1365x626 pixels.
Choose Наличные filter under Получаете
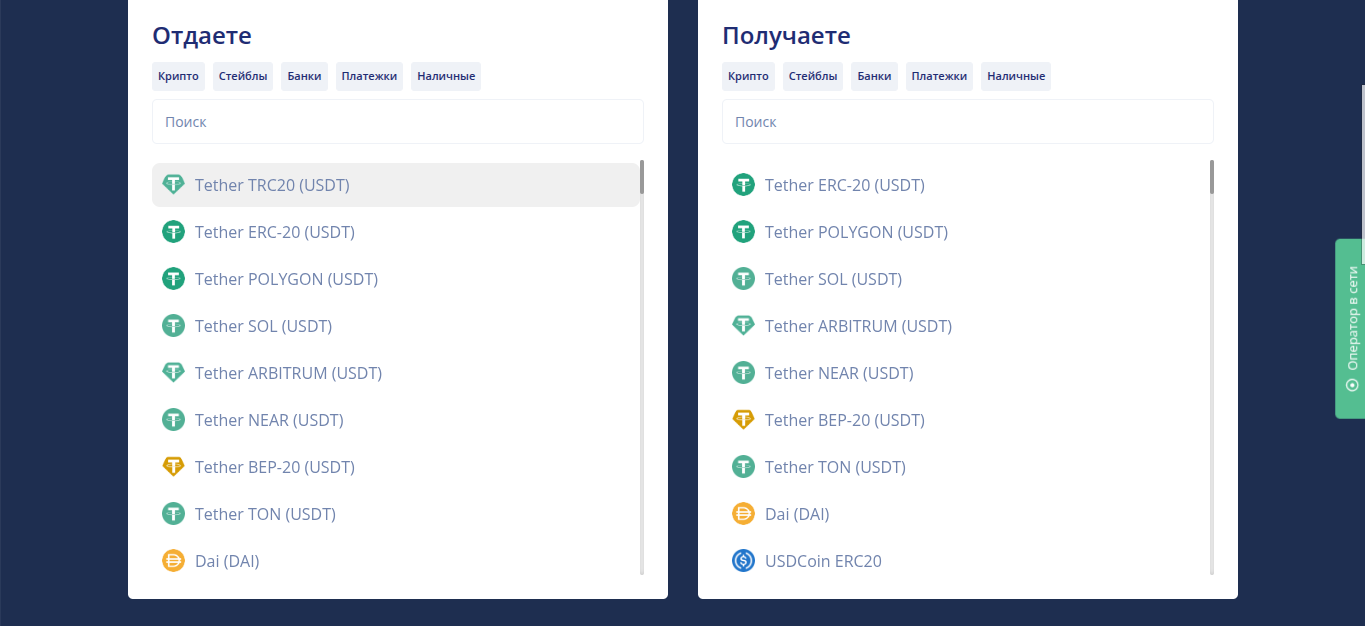coord(1015,76)
